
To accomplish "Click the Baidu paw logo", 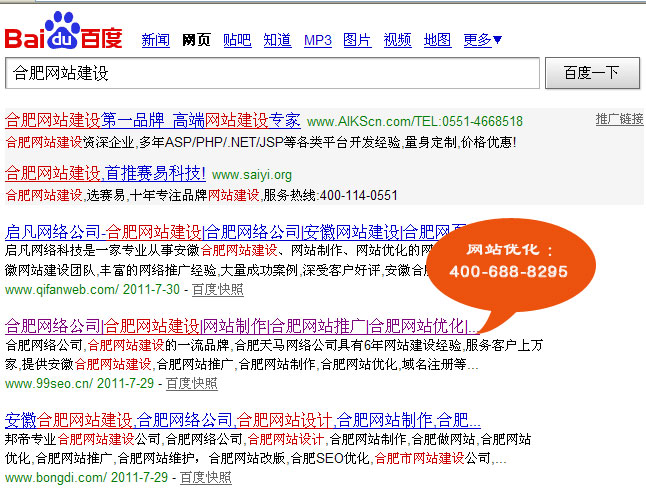I will pyautogui.click(x=63, y=30).
